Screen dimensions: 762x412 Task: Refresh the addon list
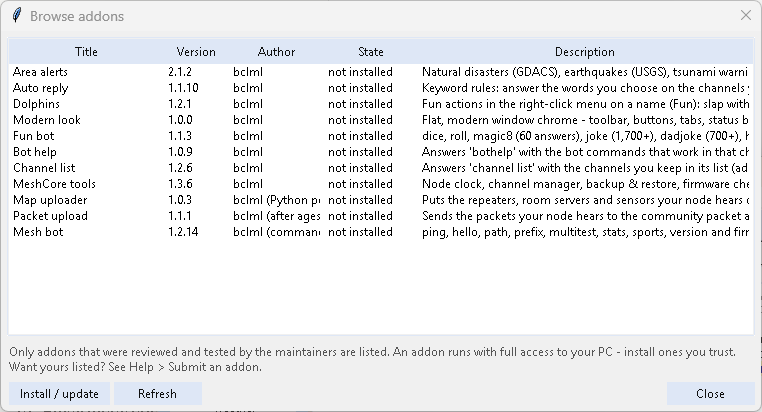[157, 394]
